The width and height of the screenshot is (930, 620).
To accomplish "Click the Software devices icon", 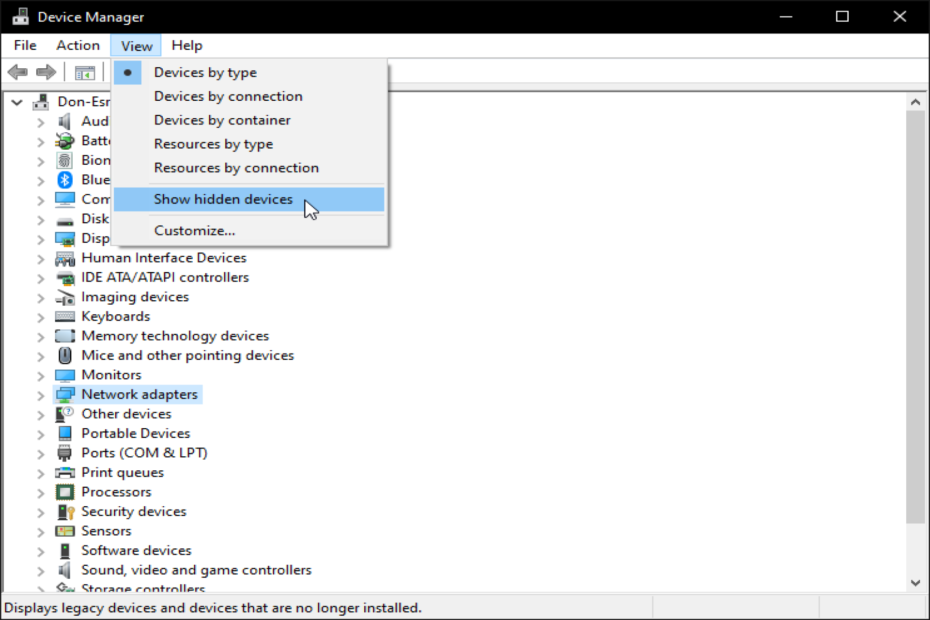I will point(65,551).
